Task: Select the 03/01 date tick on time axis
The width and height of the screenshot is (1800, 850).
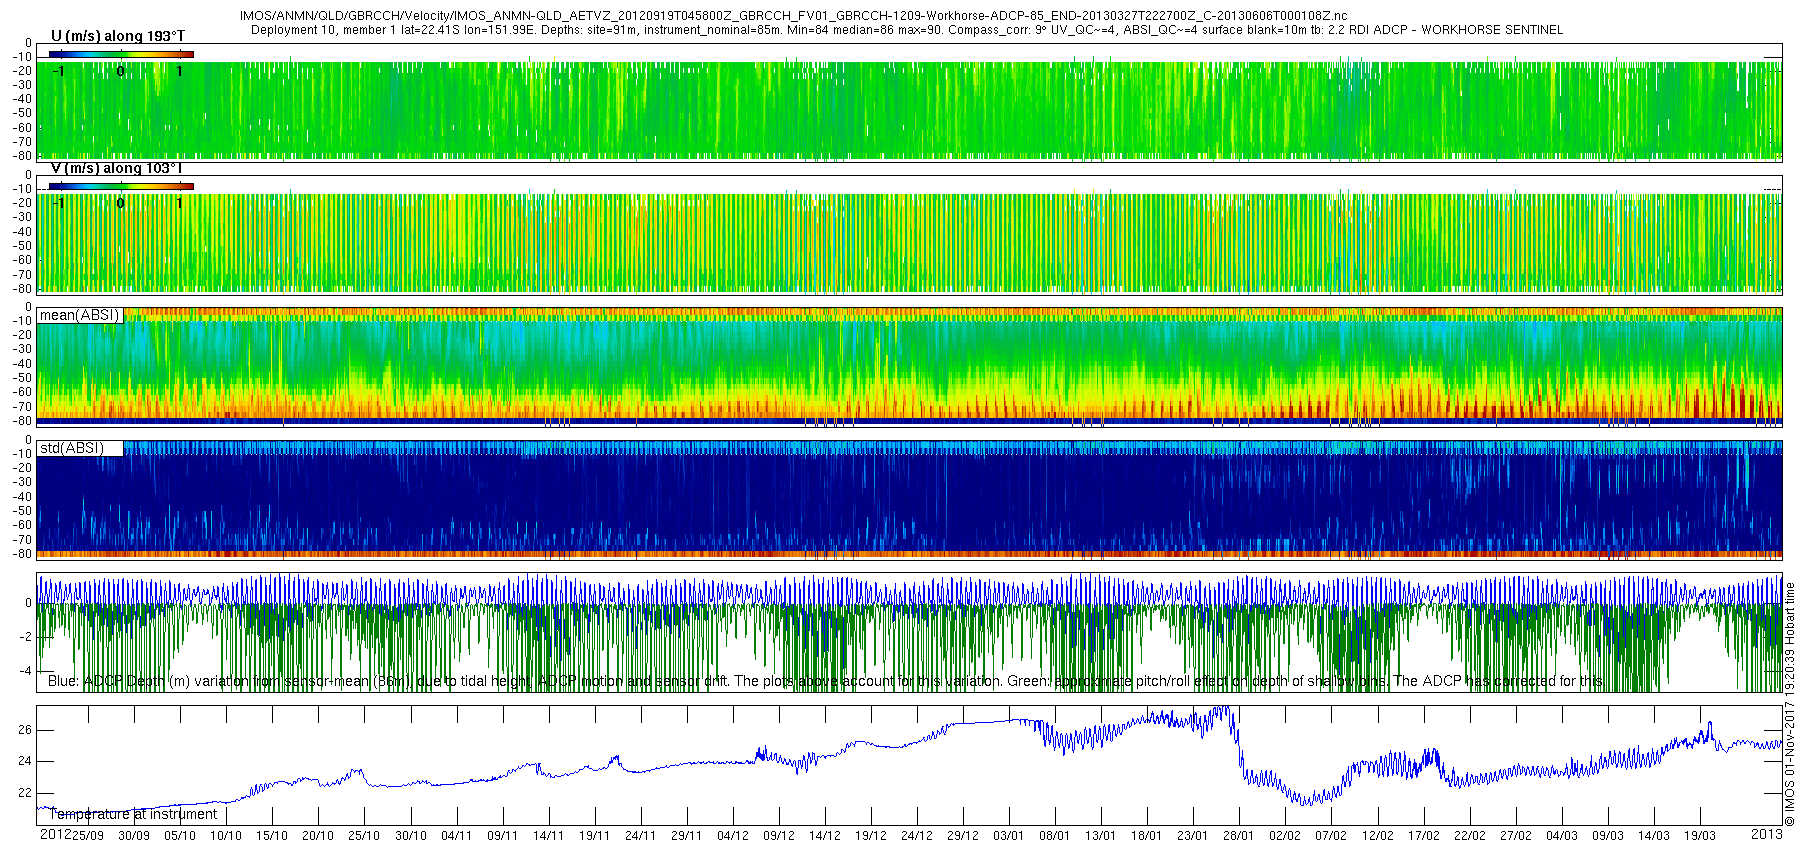Action: 1008,836
